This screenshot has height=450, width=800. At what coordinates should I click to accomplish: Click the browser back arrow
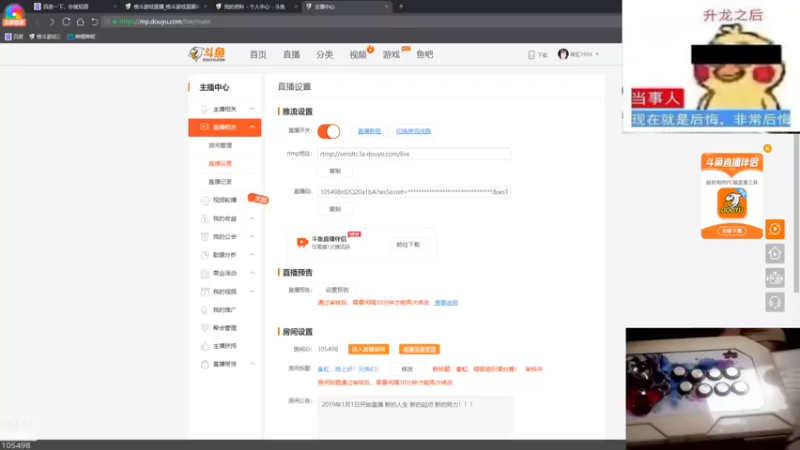coord(38,22)
